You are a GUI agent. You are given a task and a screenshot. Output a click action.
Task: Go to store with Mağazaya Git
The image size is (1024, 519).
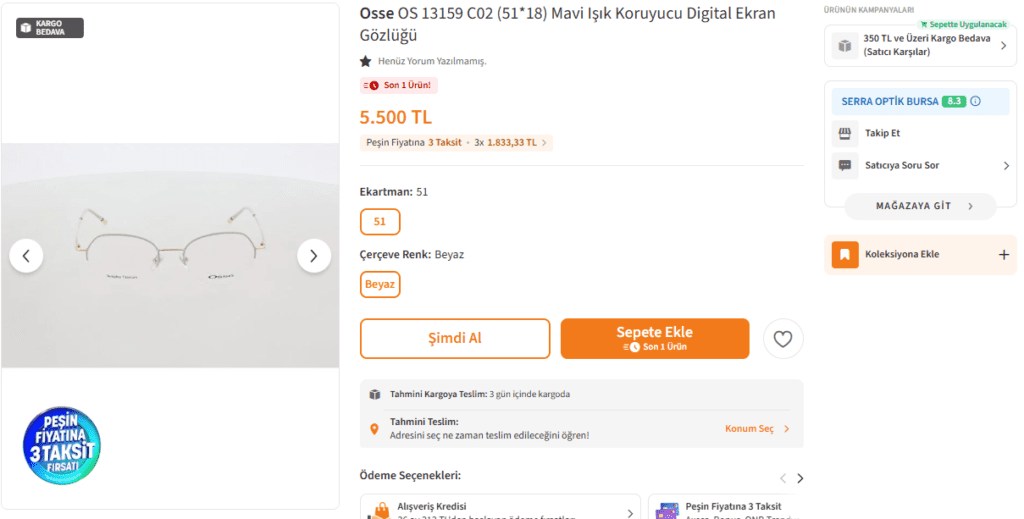point(920,206)
